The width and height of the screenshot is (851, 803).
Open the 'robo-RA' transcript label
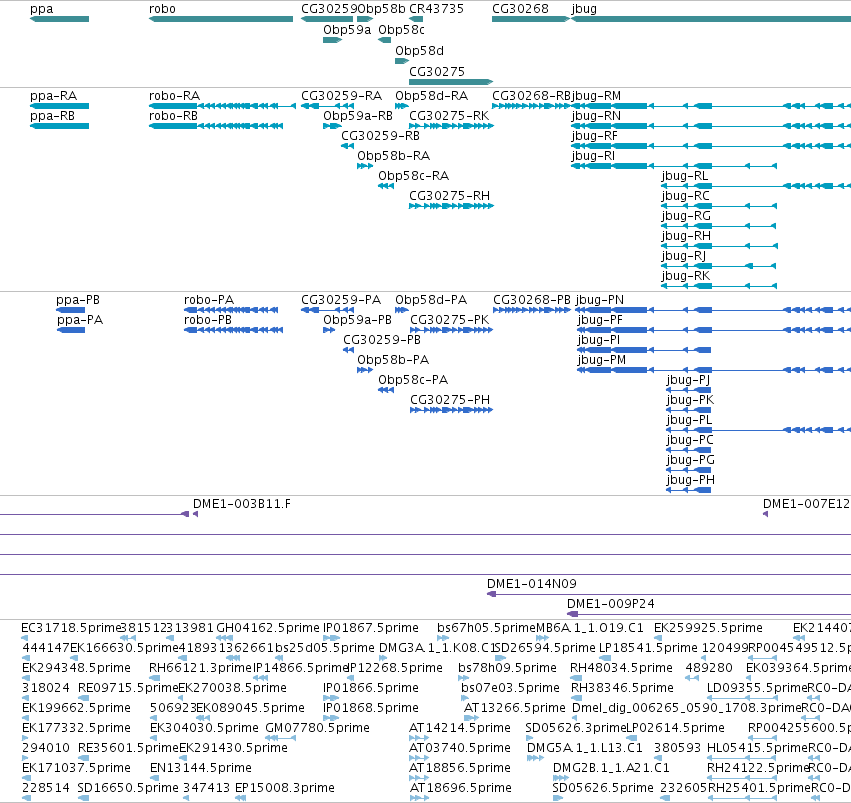coord(174,96)
